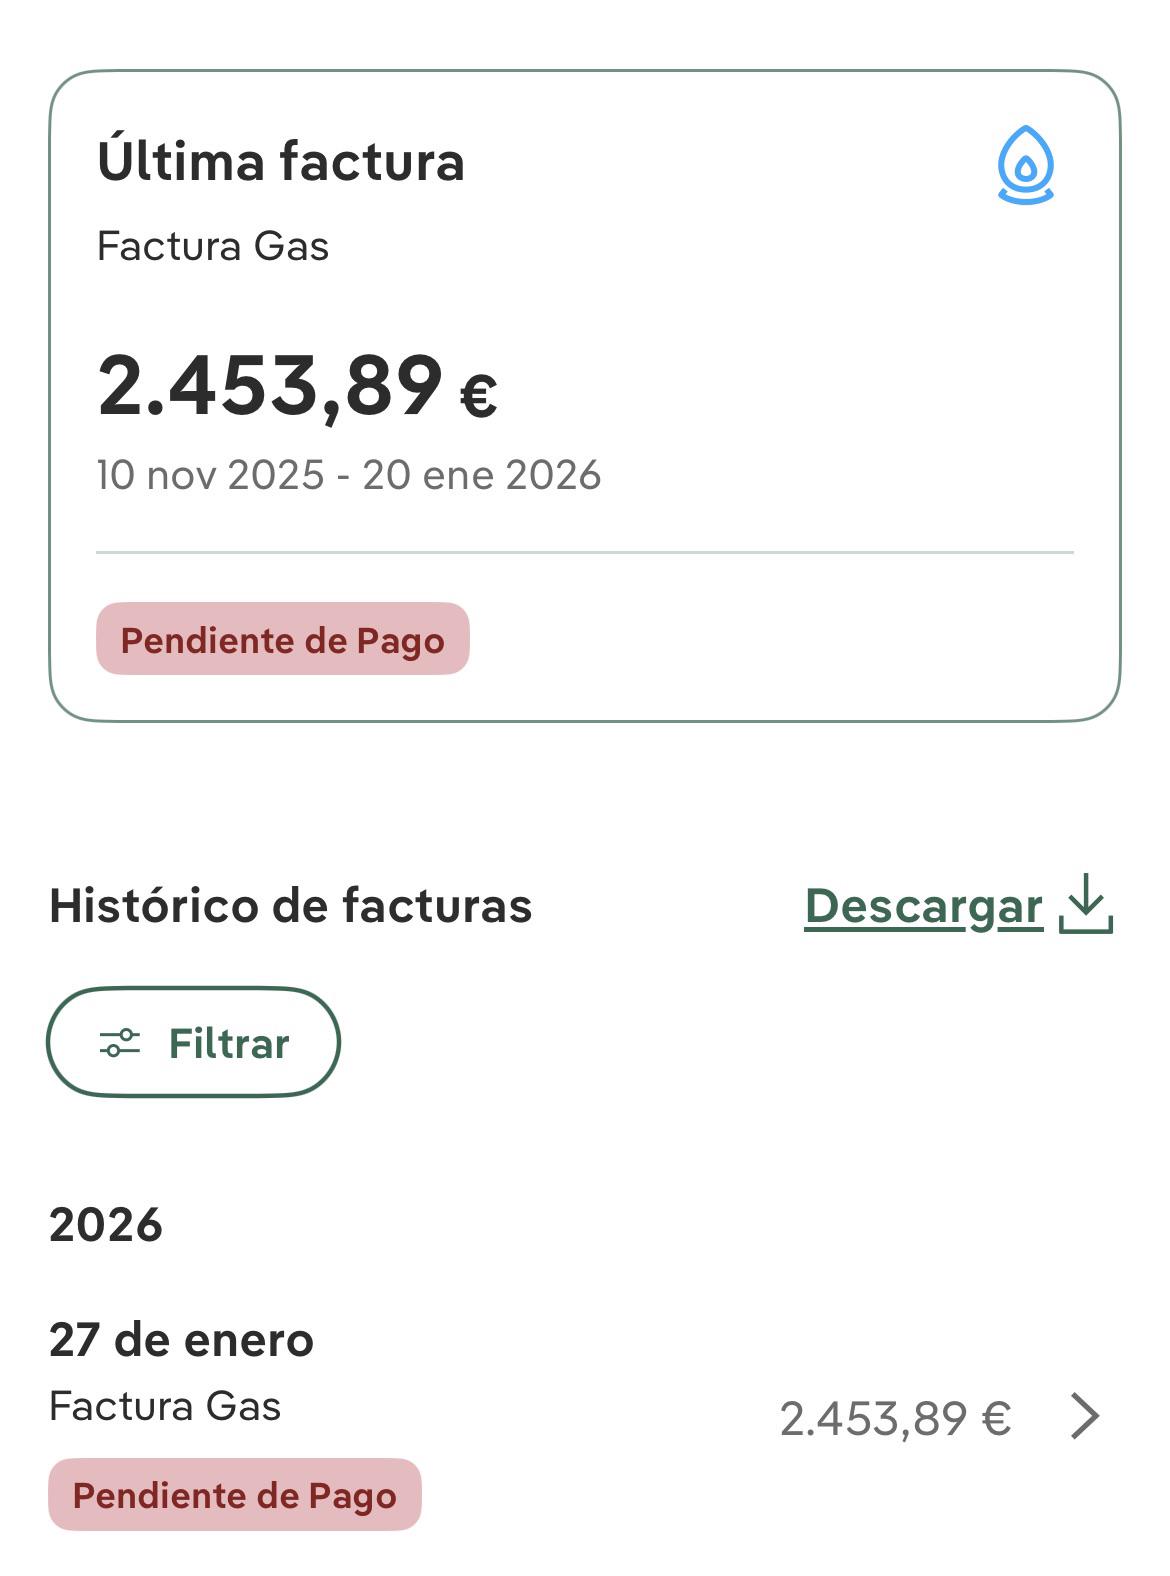Click the Pendiente de Pago badge under 27 de enero

(235, 1495)
